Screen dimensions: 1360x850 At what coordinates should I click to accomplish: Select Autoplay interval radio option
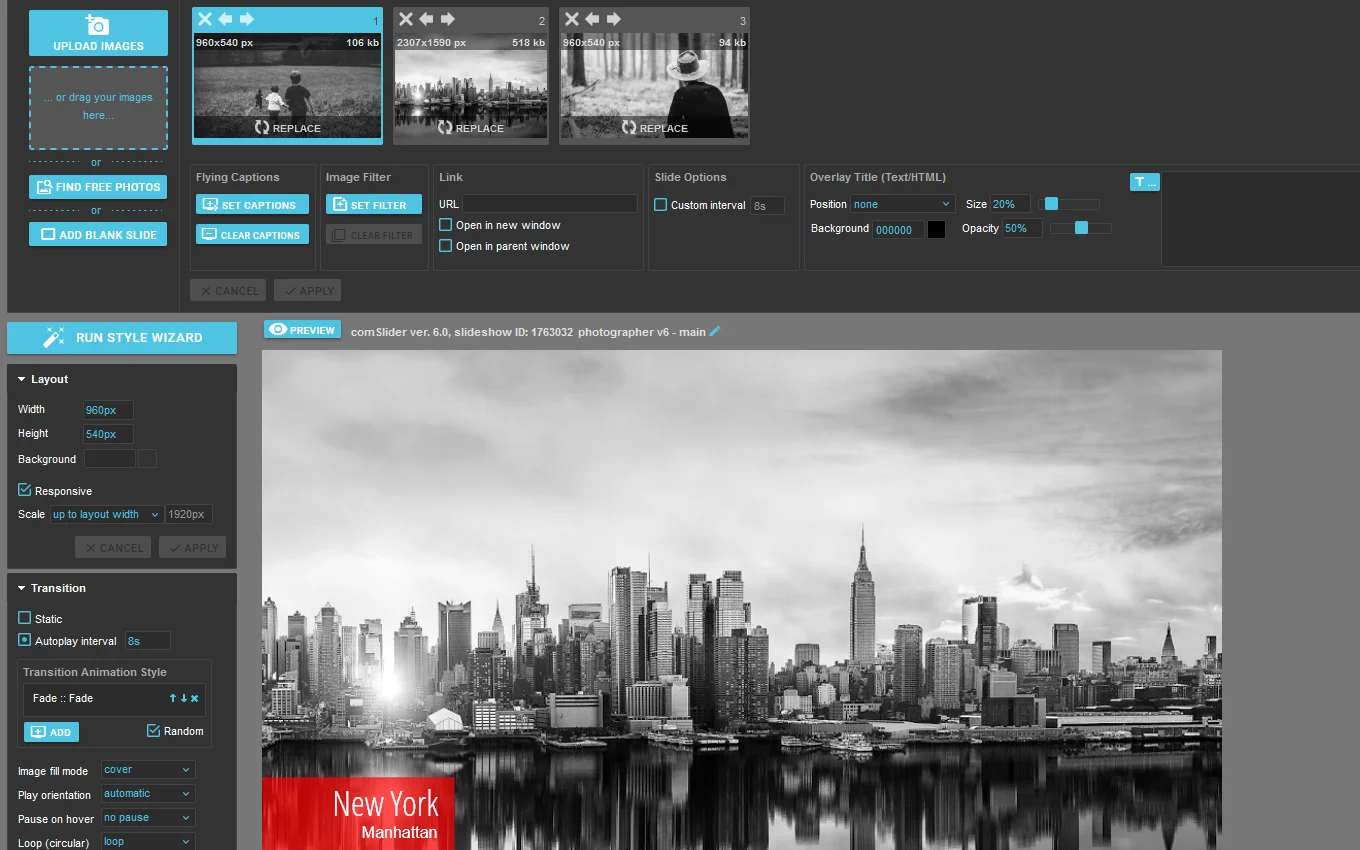[x=25, y=640]
